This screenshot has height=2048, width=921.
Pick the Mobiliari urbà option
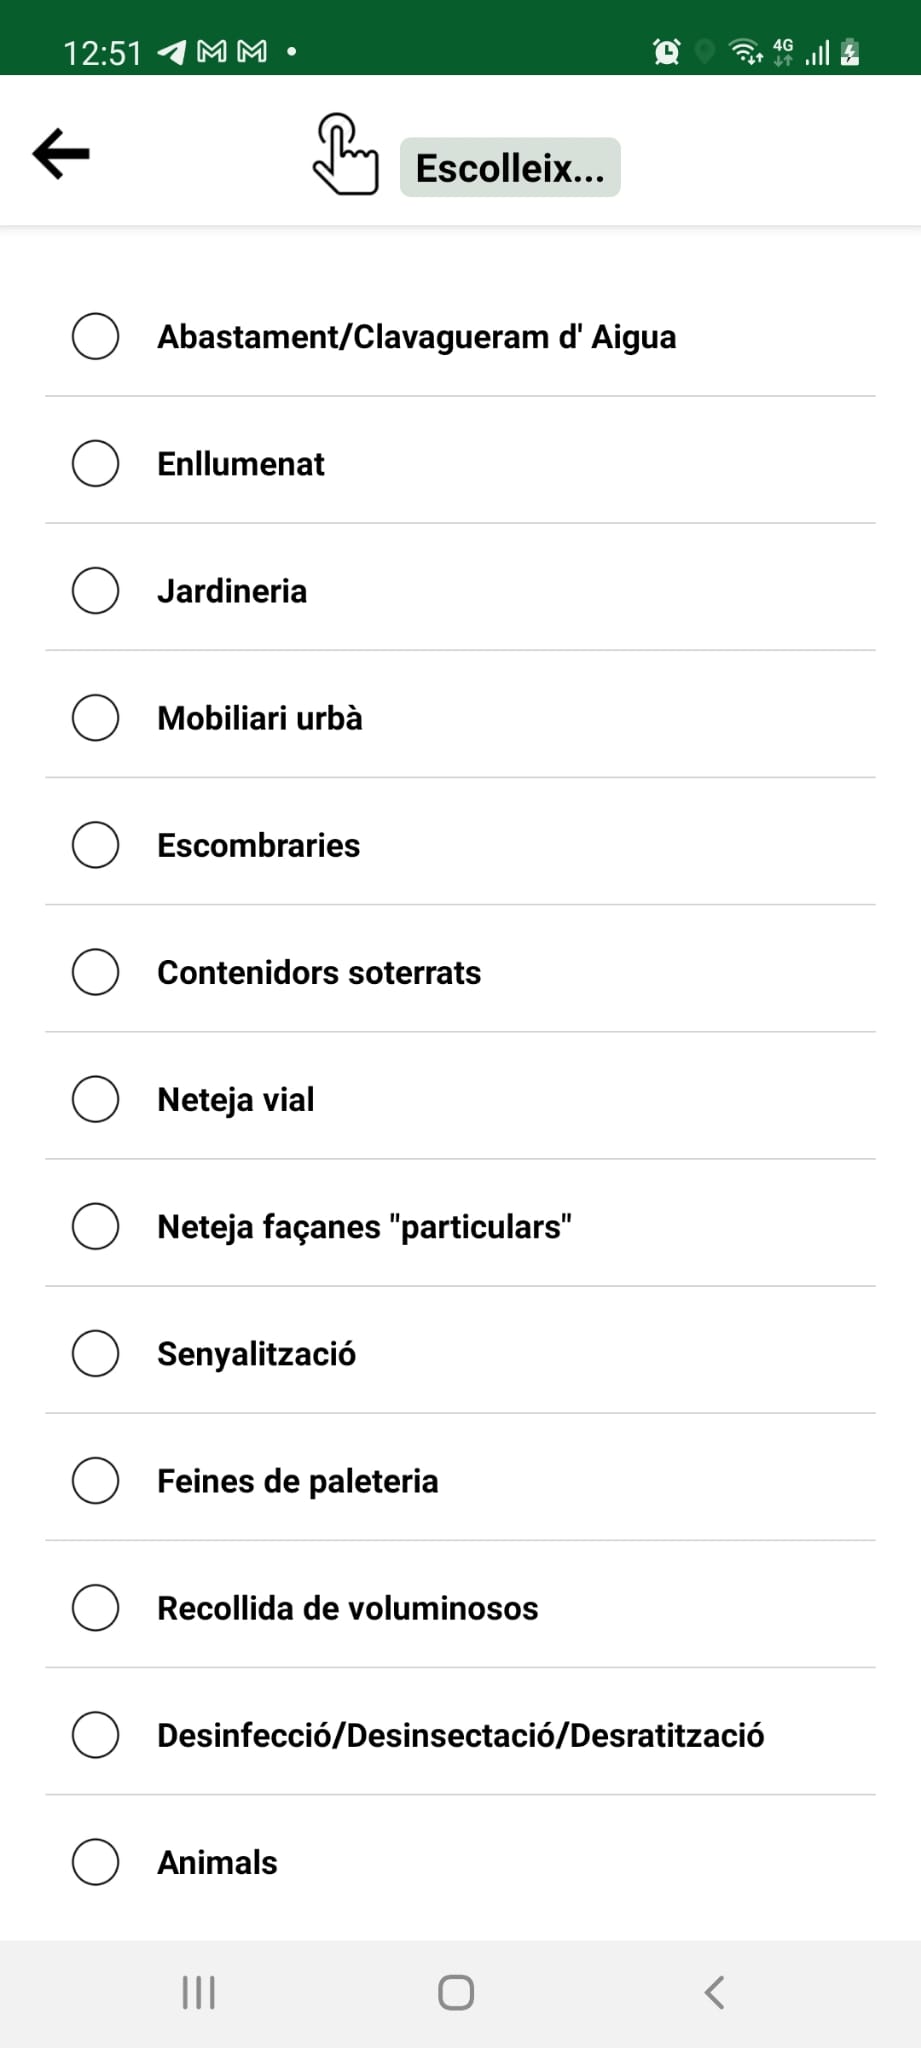[96, 717]
